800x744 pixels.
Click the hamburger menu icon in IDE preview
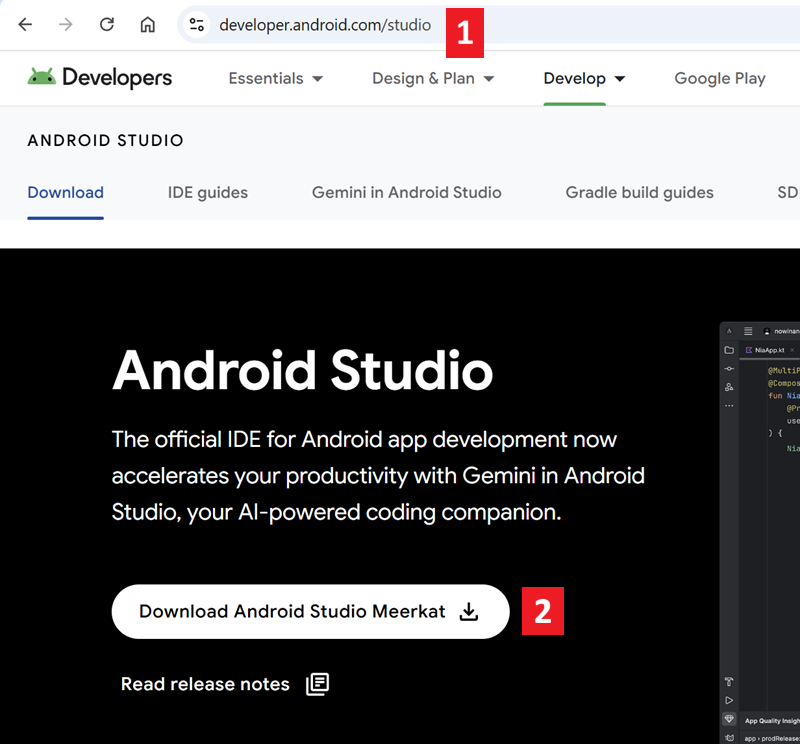pyautogui.click(x=748, y=331)
